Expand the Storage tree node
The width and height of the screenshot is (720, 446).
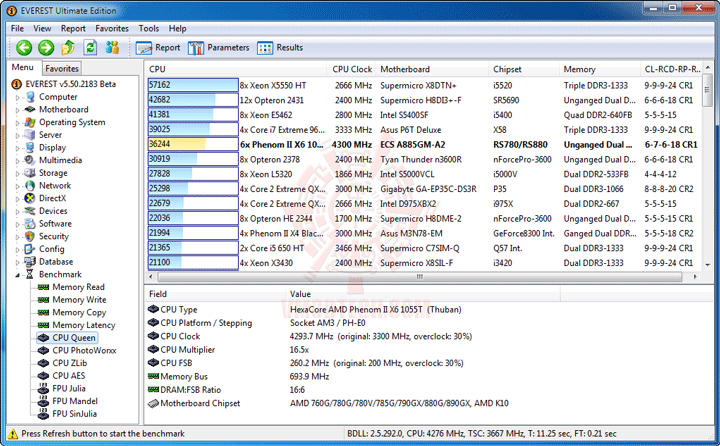(17, 173)
